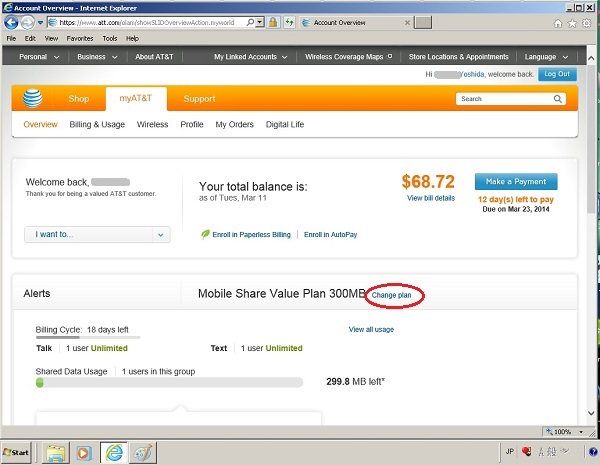Open Store Locations & Appointments

458,57
